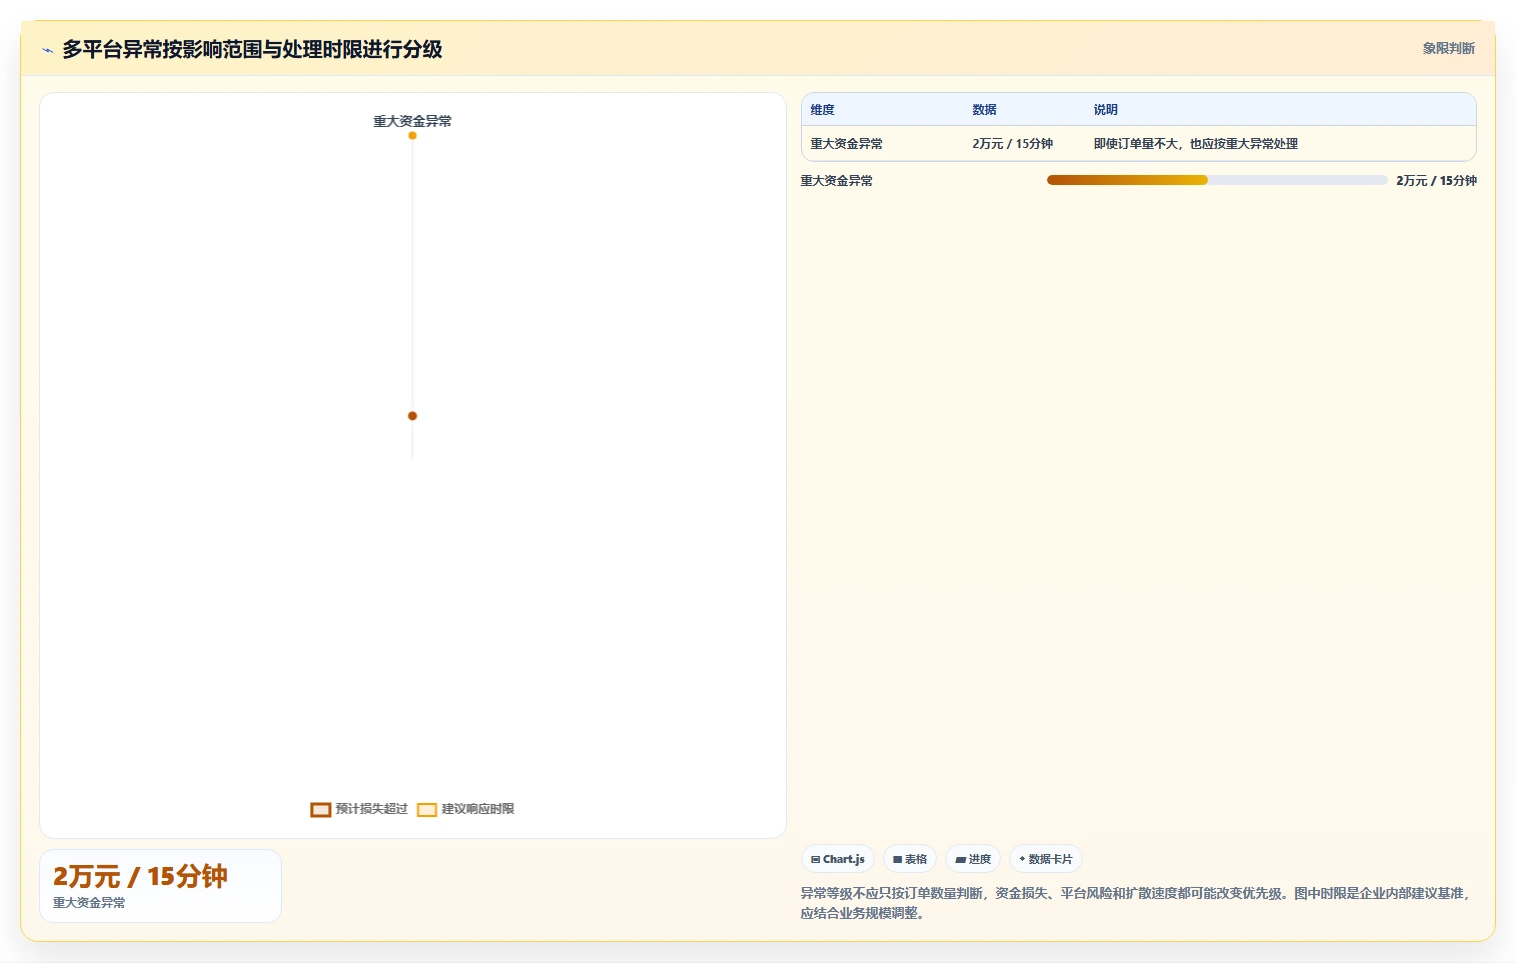Image resolution: width=1516 pixels, height=963 pixels.
Task: Click the 进度 tag chip
Action: pos(973,859)
